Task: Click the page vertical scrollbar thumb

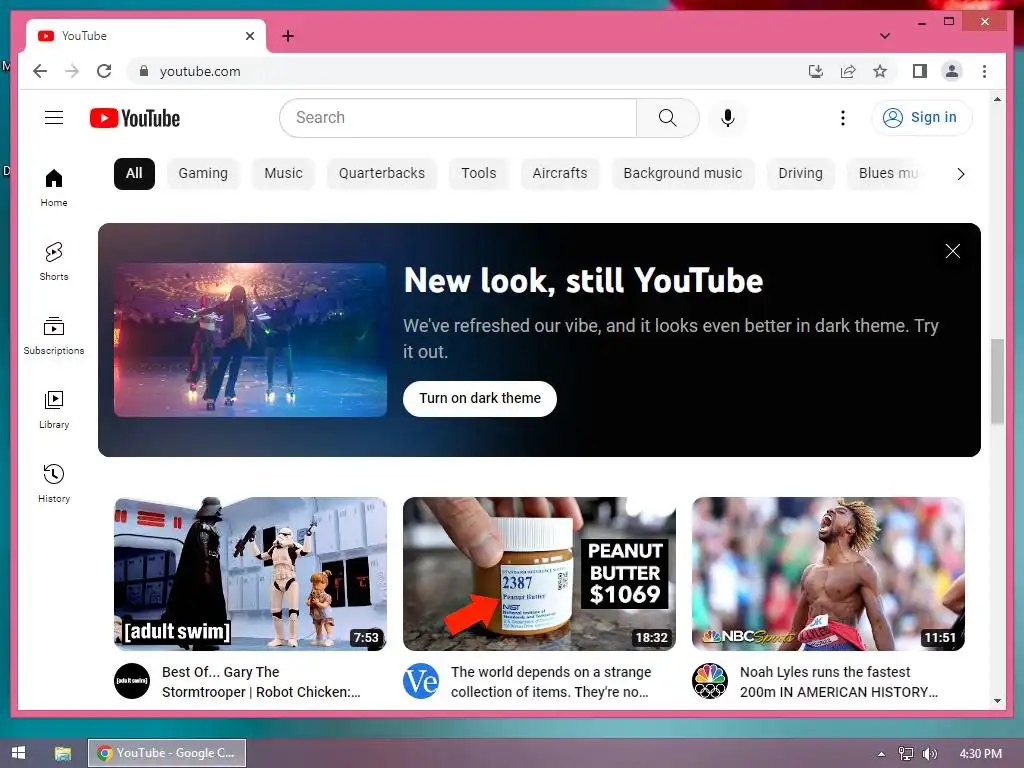Action: click(997, 382)
